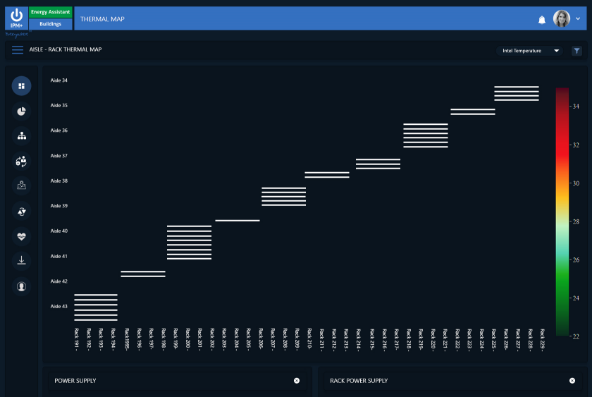The width and height of the screenshot is (592, 397).
Task: Close the Rack Power Supply panel
Action: (x=572, y=381)
